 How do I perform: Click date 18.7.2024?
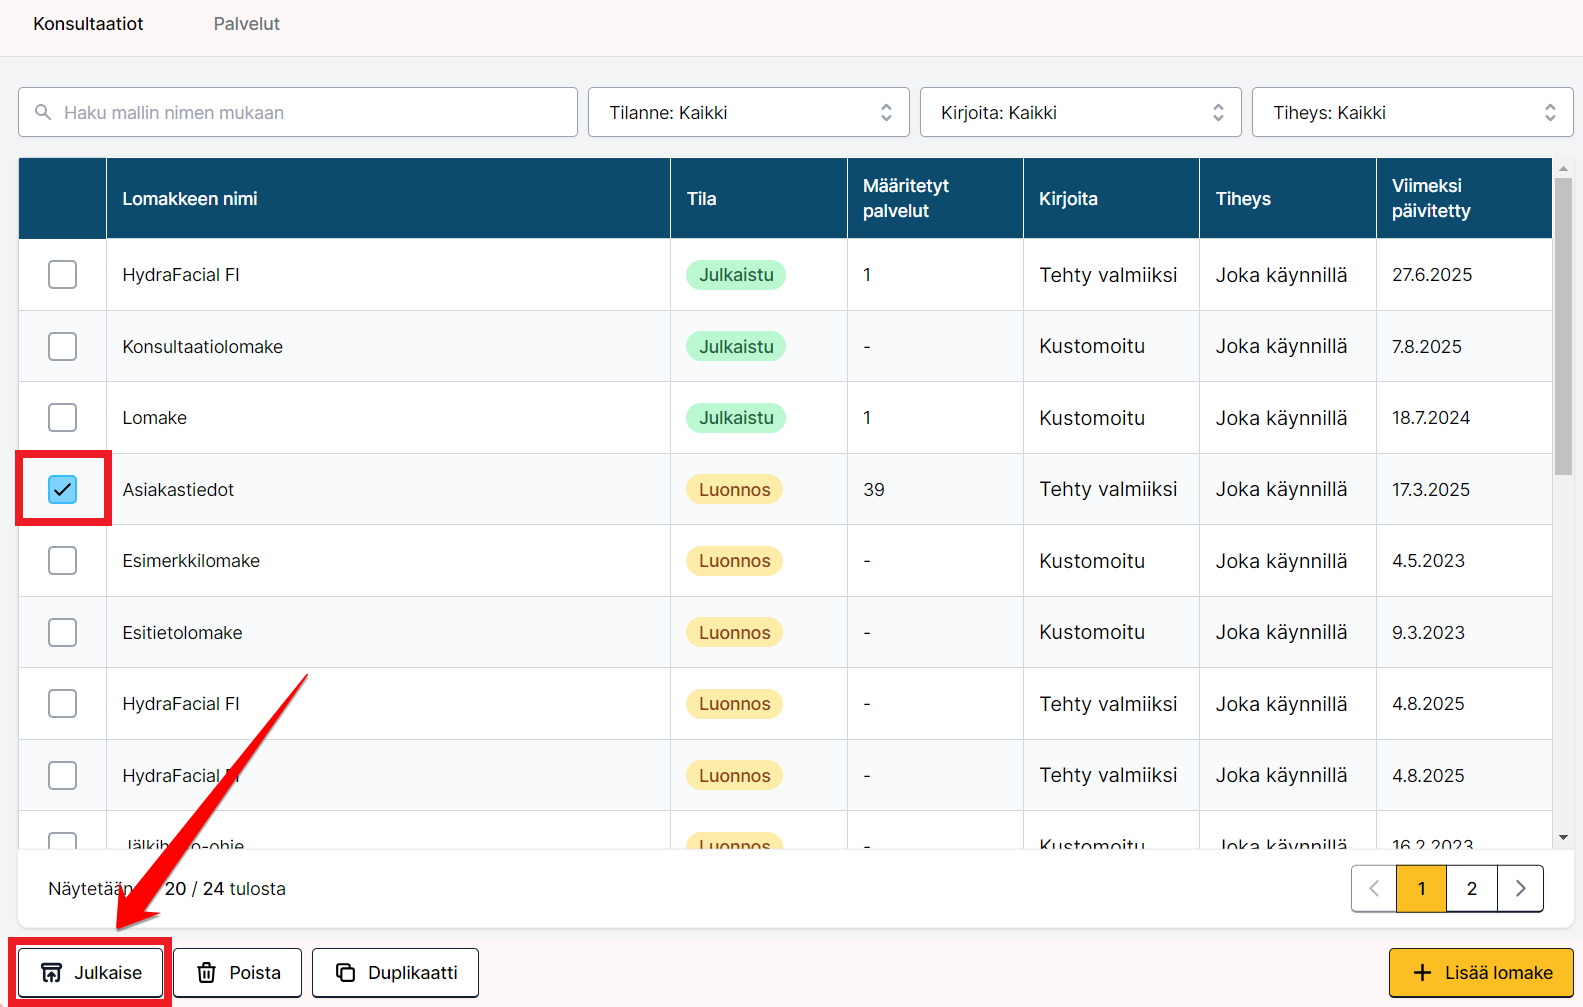pos(1431,417)
